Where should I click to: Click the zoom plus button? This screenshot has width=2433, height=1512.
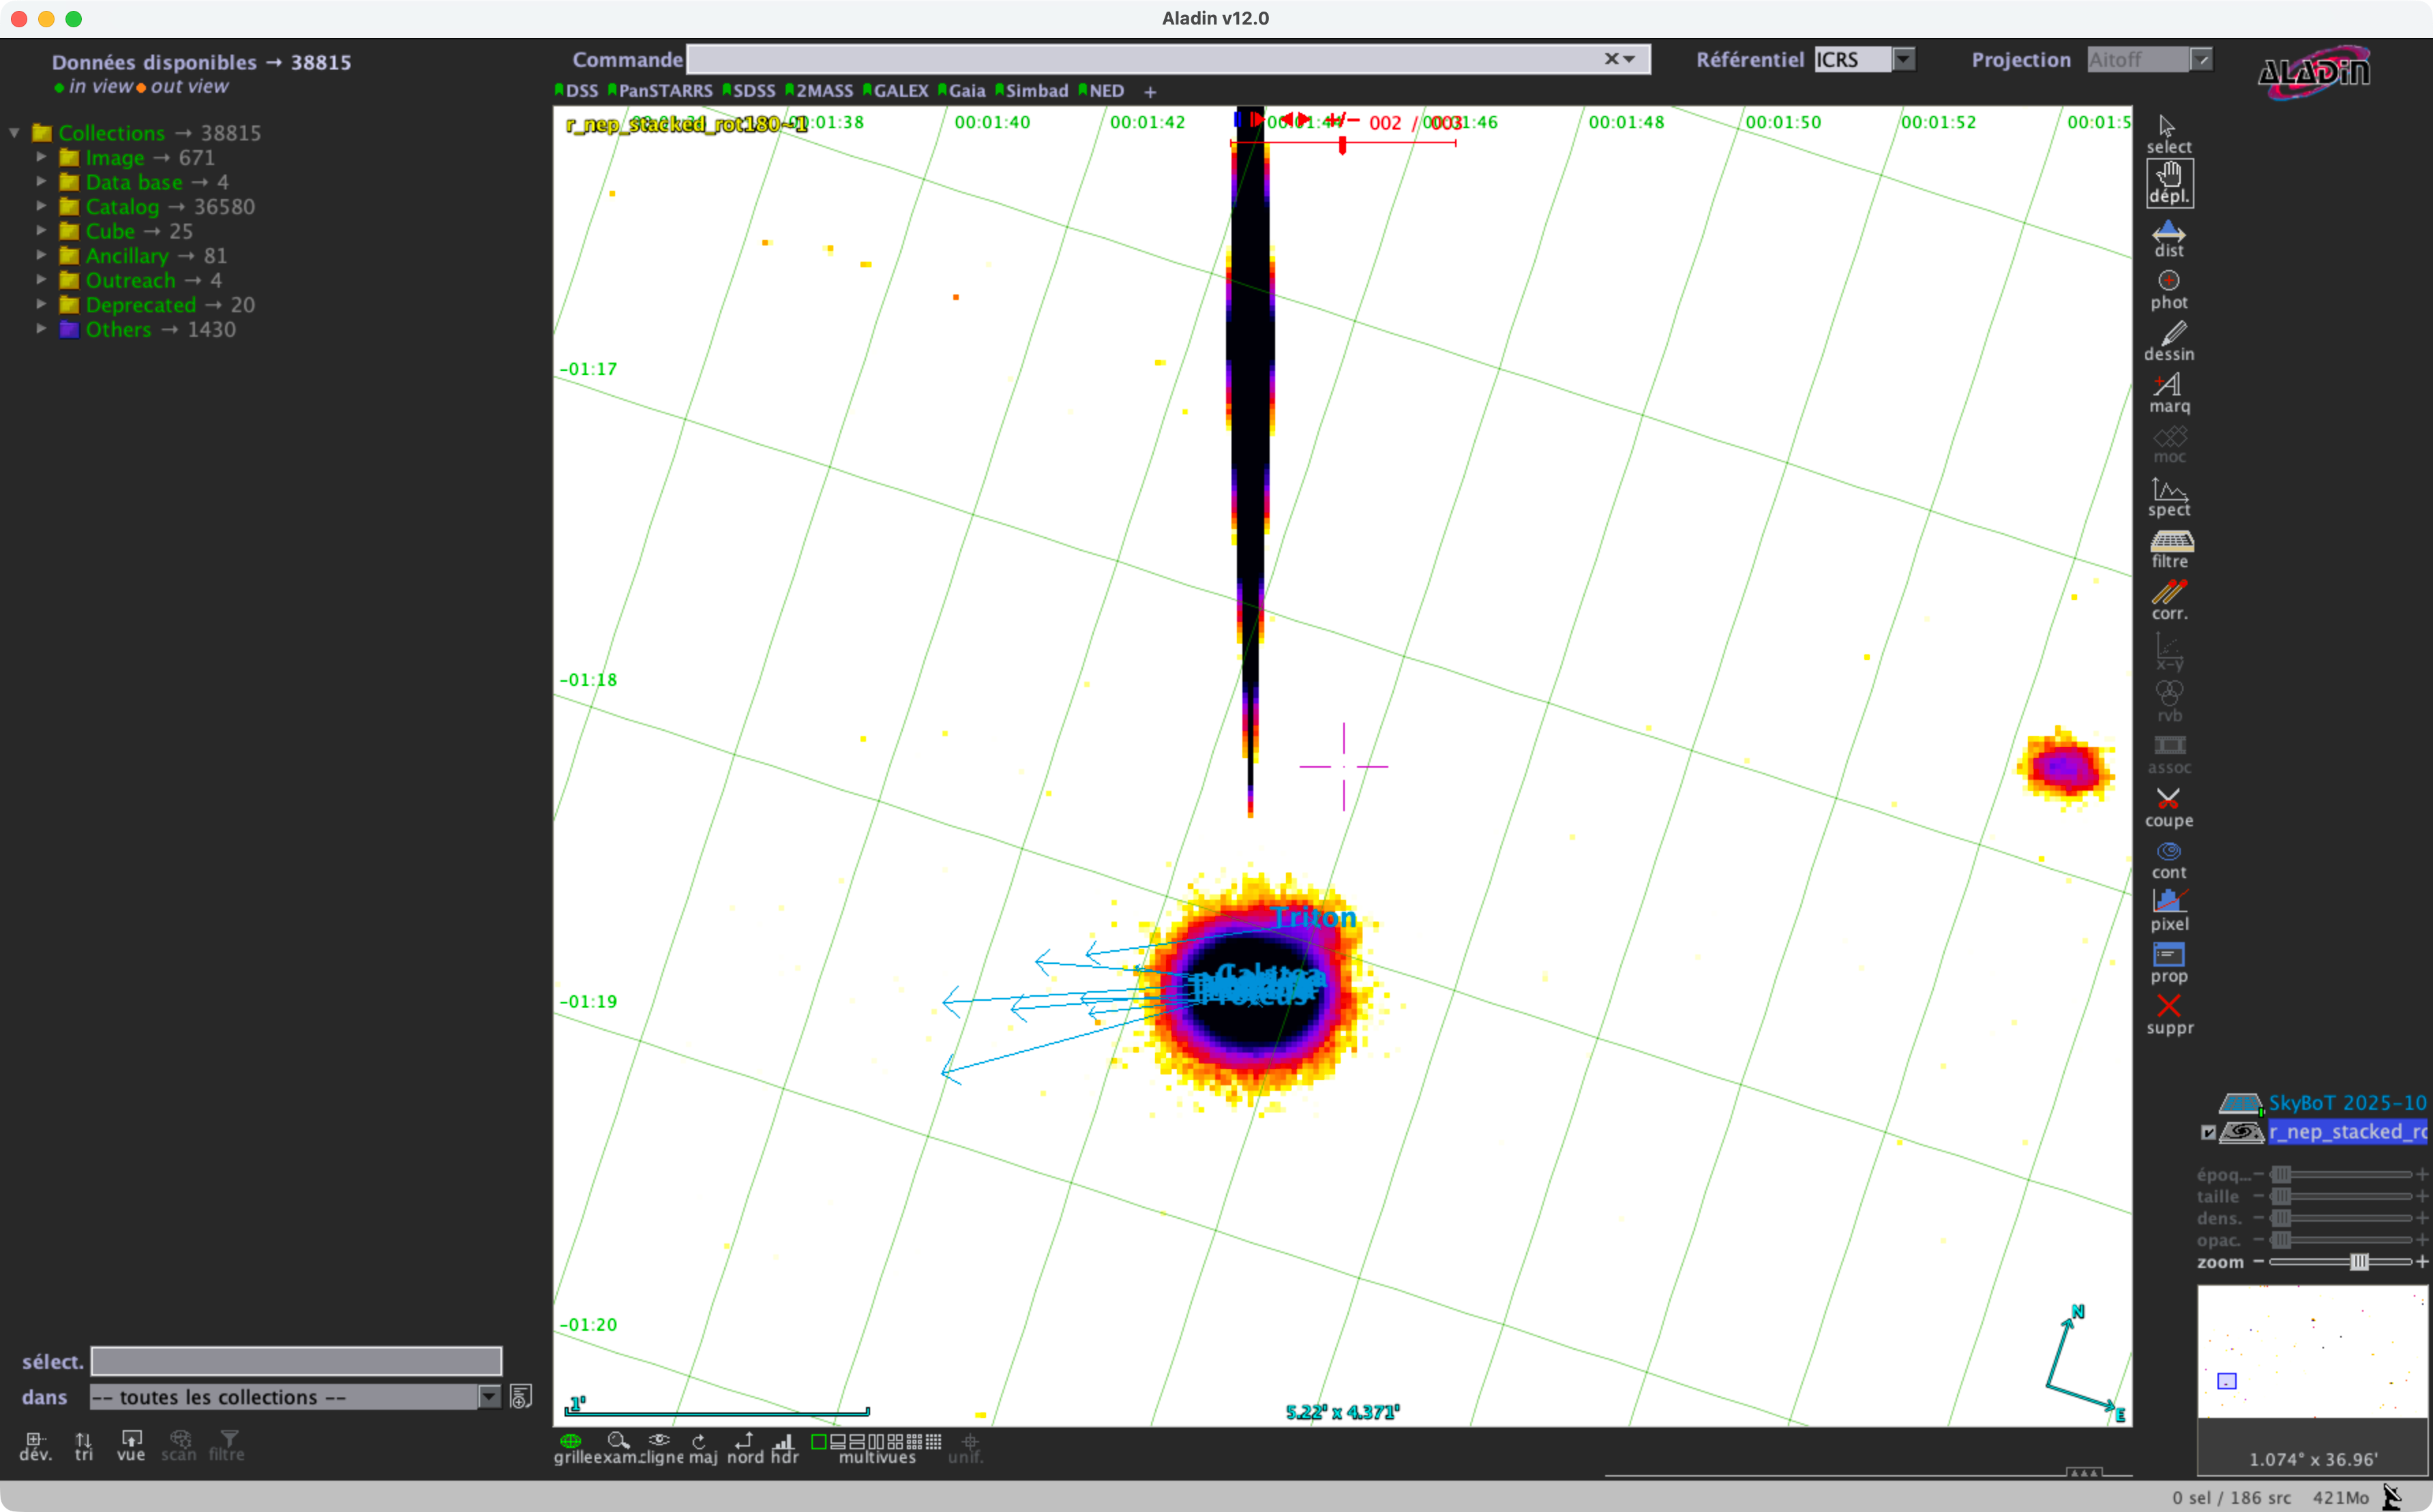point(2422,1262)
